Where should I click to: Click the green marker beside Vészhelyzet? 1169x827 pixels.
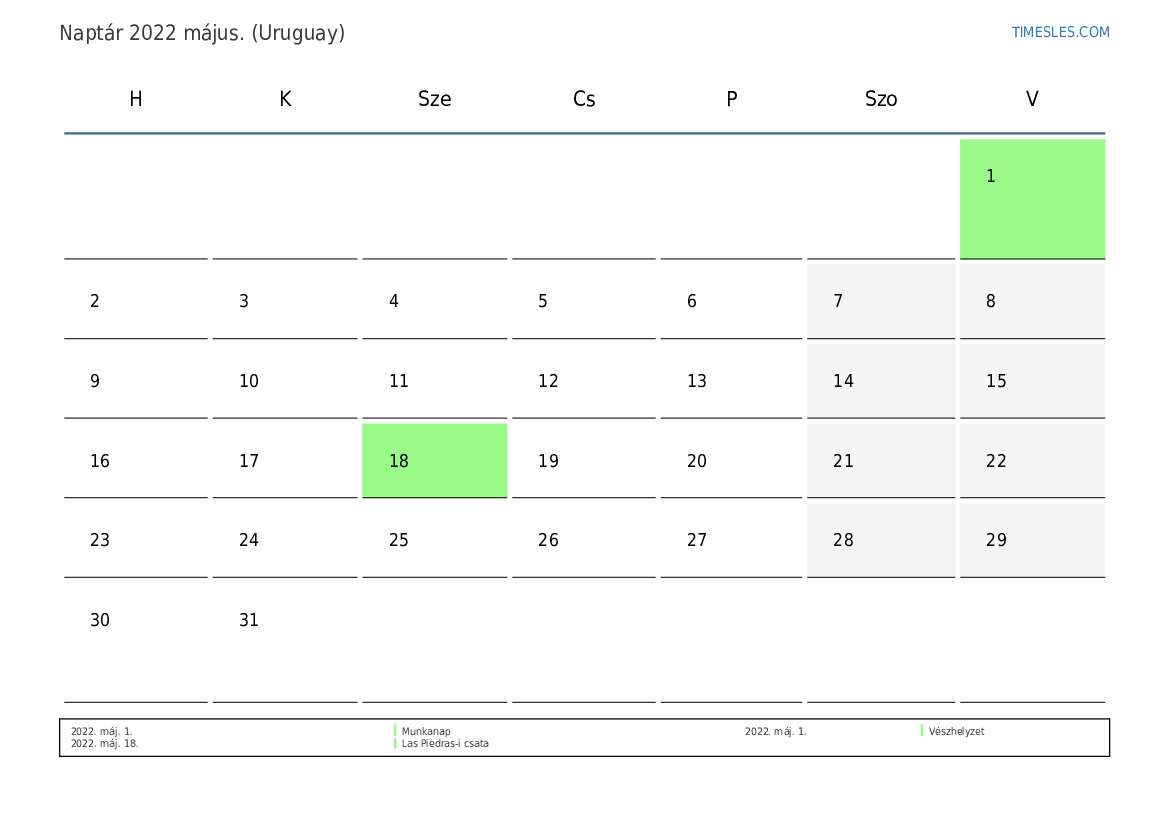point(921,731)
